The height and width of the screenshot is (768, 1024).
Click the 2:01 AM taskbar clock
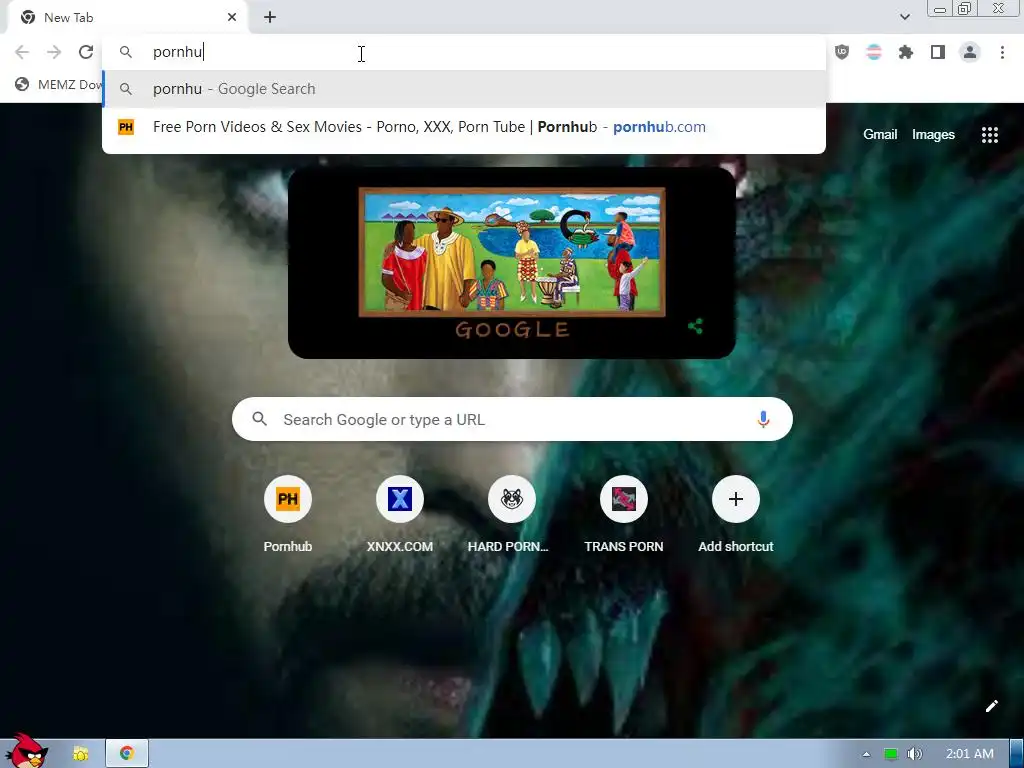[x=970, y=754]
